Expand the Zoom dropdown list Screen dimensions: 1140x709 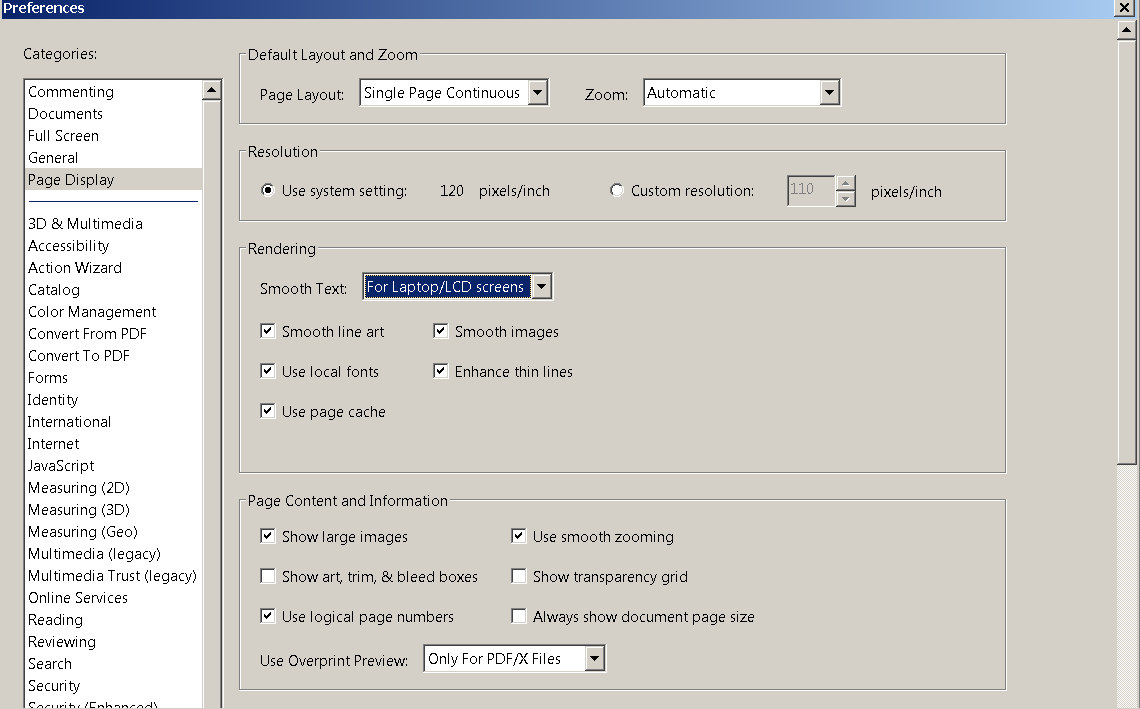829,93
